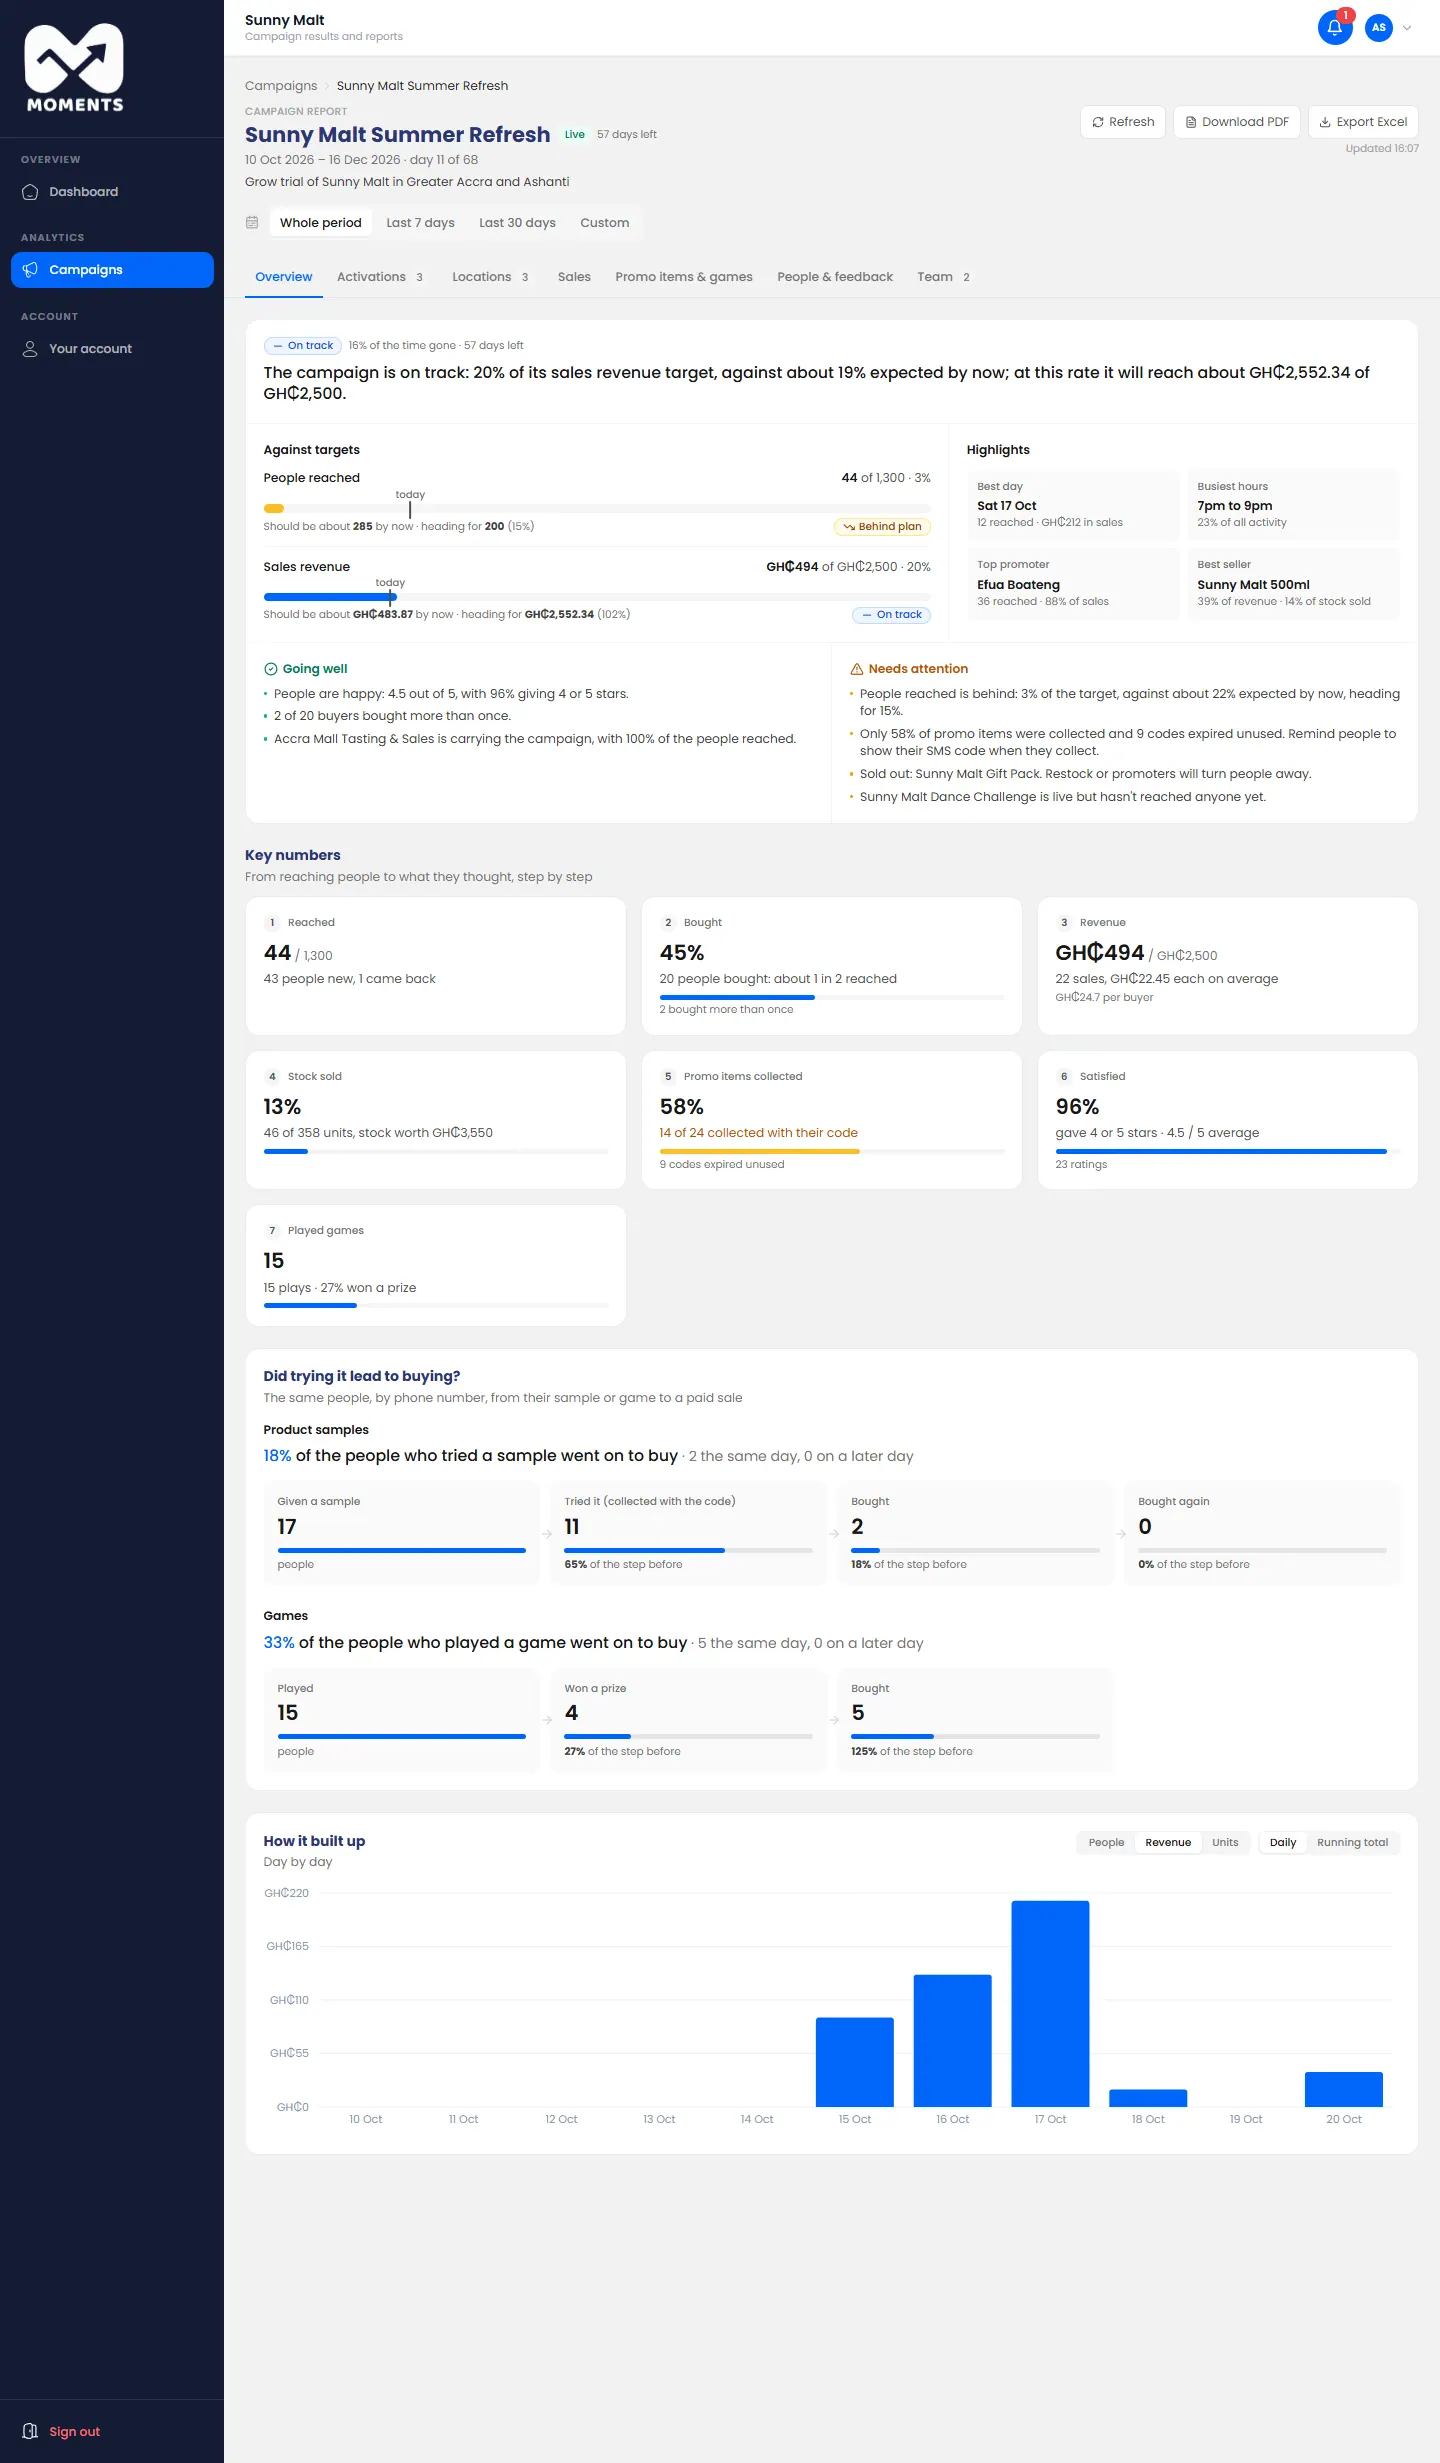Screen dimensions: 1440x2463
Task: Click the Sign out door icon
Action: 30,2431
